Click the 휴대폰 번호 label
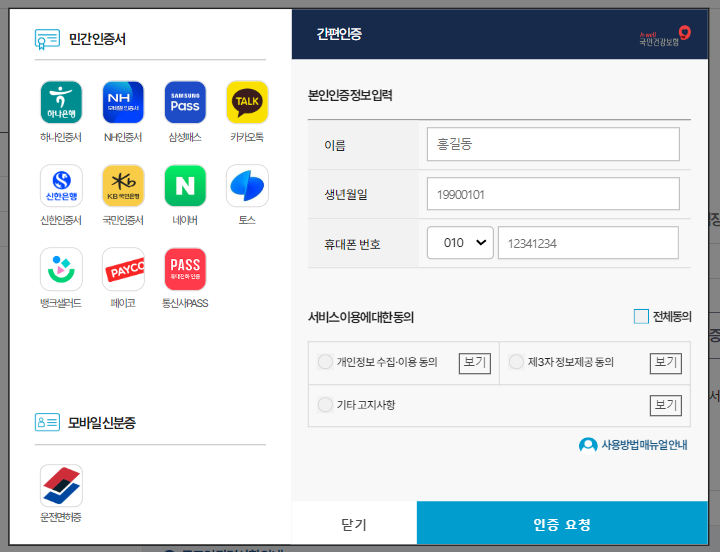Screen dimensions: 720x552 [x=352, y=244]
